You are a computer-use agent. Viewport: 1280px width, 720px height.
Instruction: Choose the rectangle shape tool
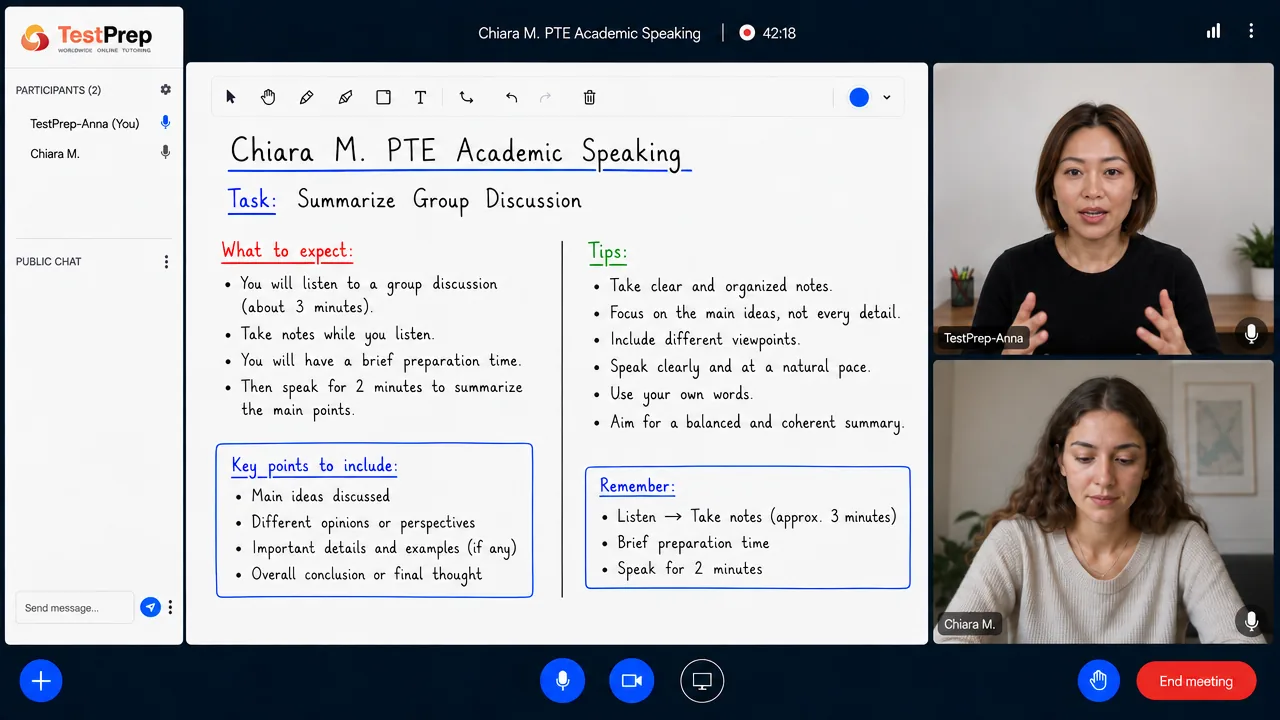pyautogui.click(x=383, y=97)
